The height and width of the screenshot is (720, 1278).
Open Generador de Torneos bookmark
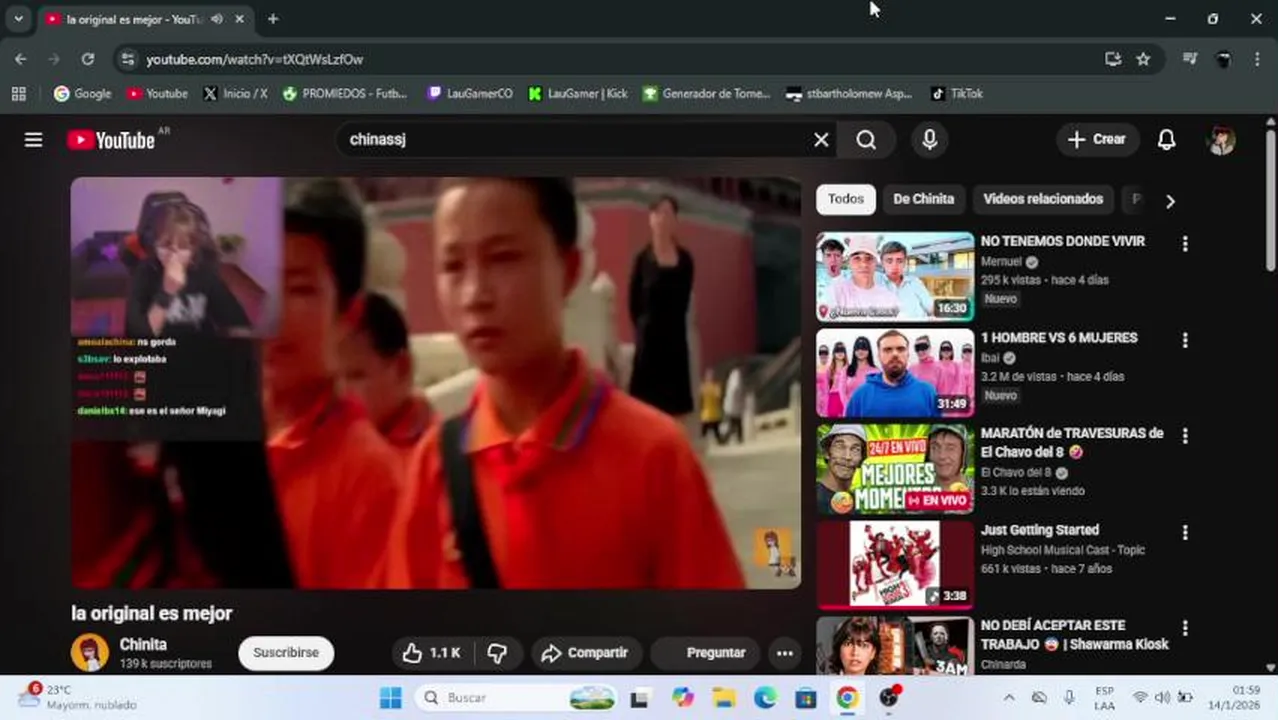pyautogui.click(x=706, y=93)
